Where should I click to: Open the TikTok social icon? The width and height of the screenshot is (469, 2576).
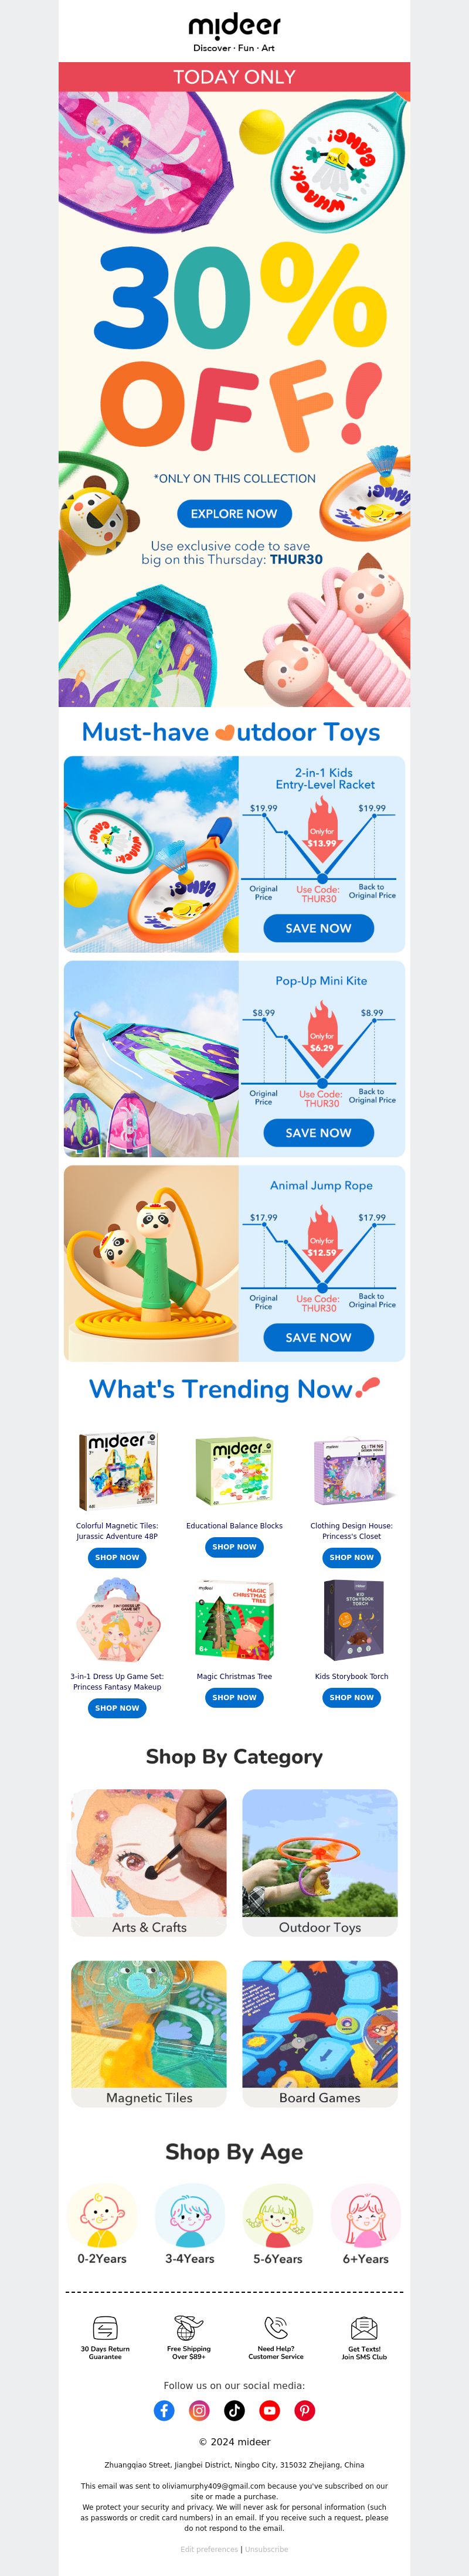234,2410
